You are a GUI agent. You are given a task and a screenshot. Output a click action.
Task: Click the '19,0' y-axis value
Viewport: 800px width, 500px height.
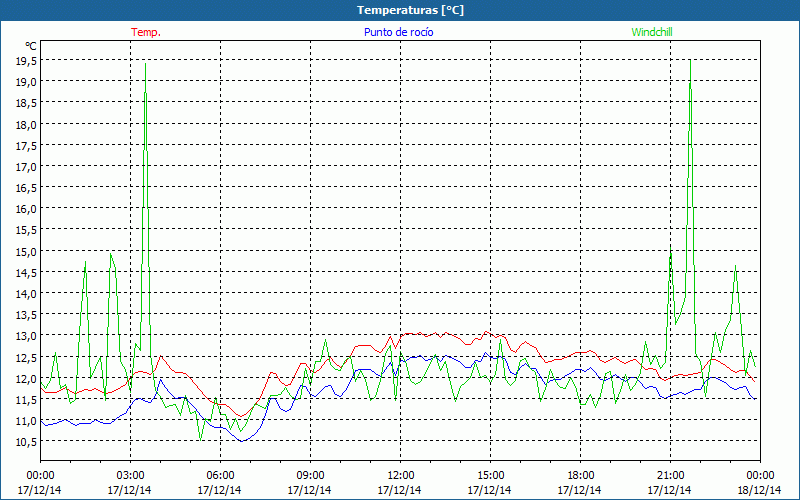point(27,82)
